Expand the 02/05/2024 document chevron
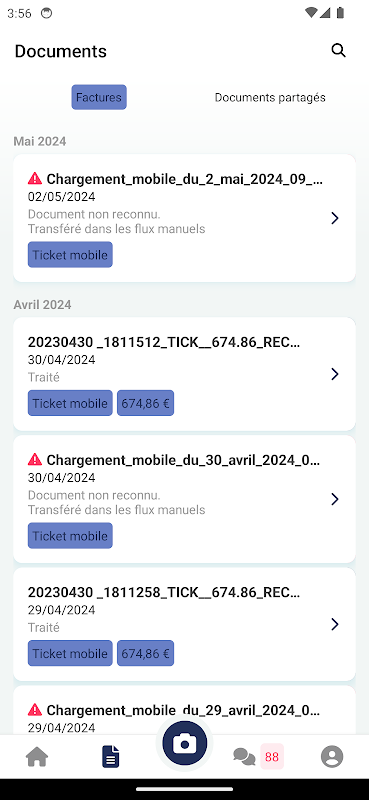The width and height of the screenshot is (369, 800). [335, 218]
